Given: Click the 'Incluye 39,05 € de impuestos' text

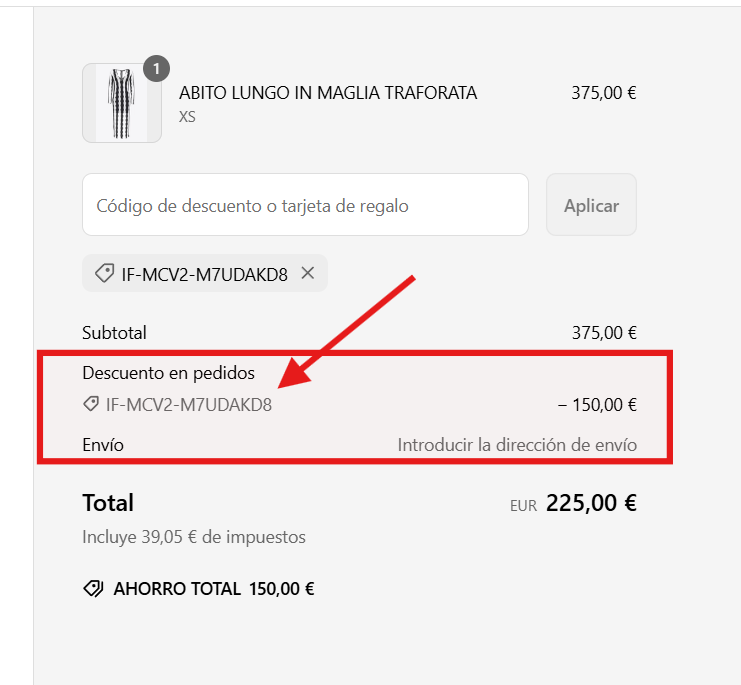Looking at the screenshot, I should click(194, 537).
